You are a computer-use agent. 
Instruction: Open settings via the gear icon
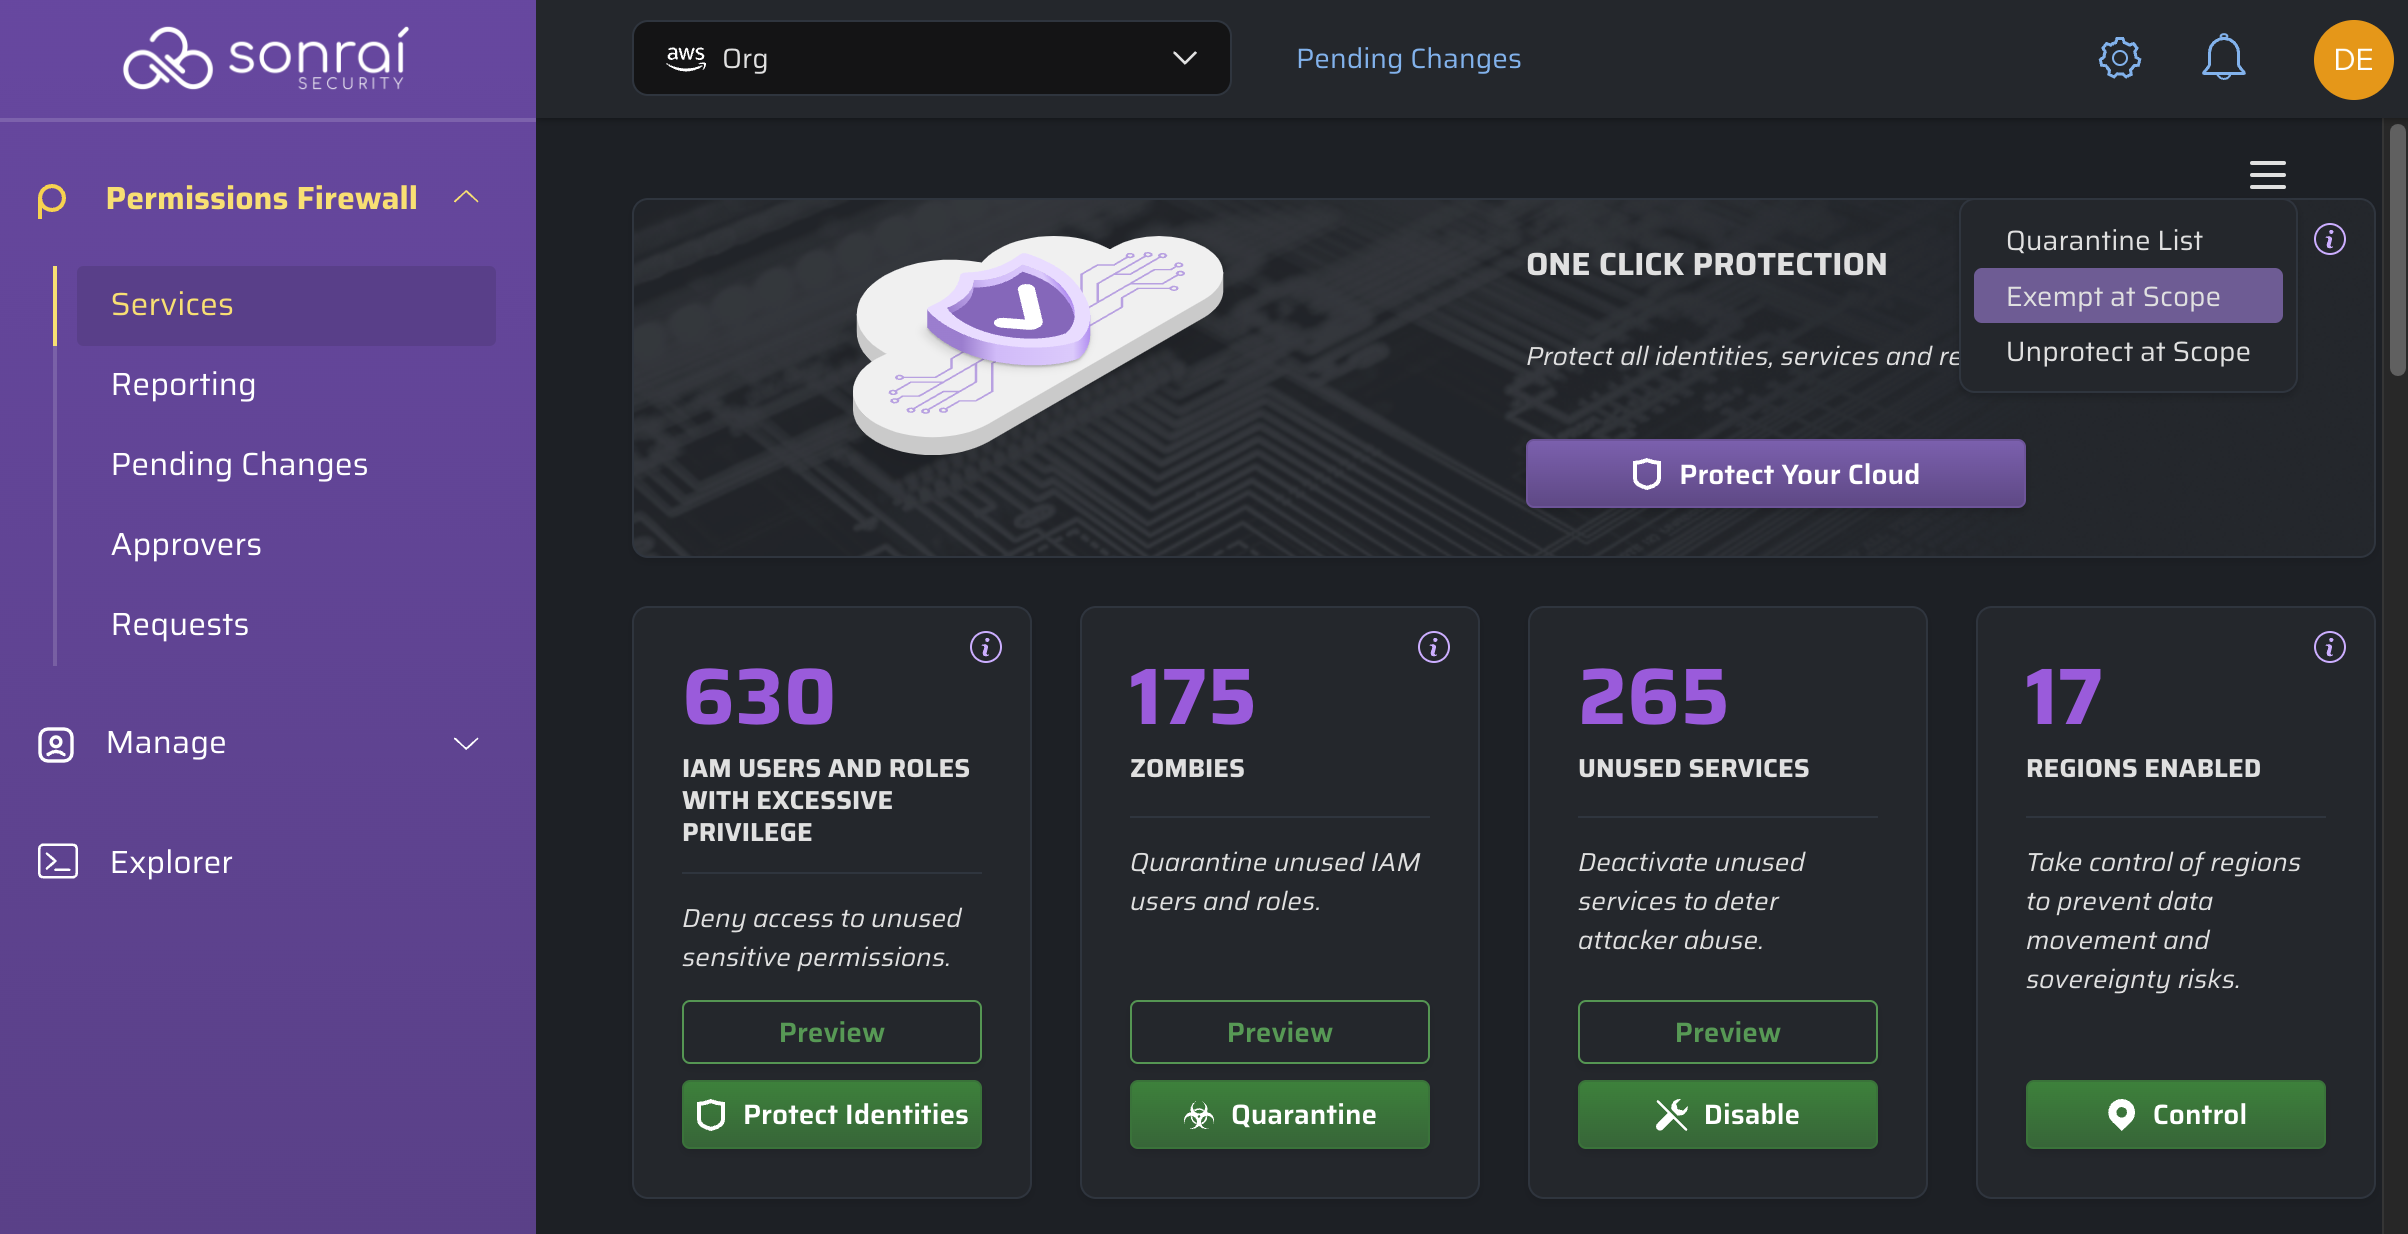(2119, 58)
